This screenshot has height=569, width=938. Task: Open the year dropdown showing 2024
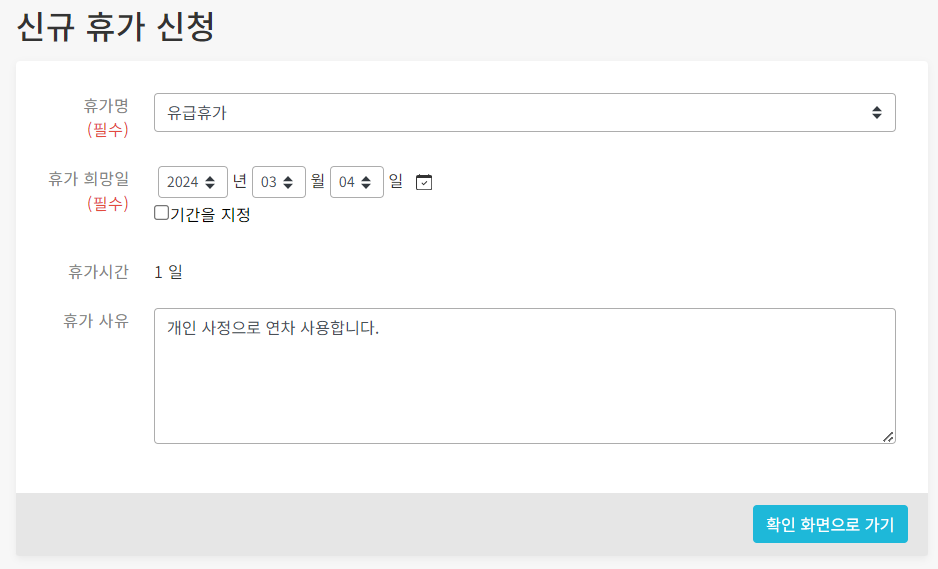coord(192,182)
